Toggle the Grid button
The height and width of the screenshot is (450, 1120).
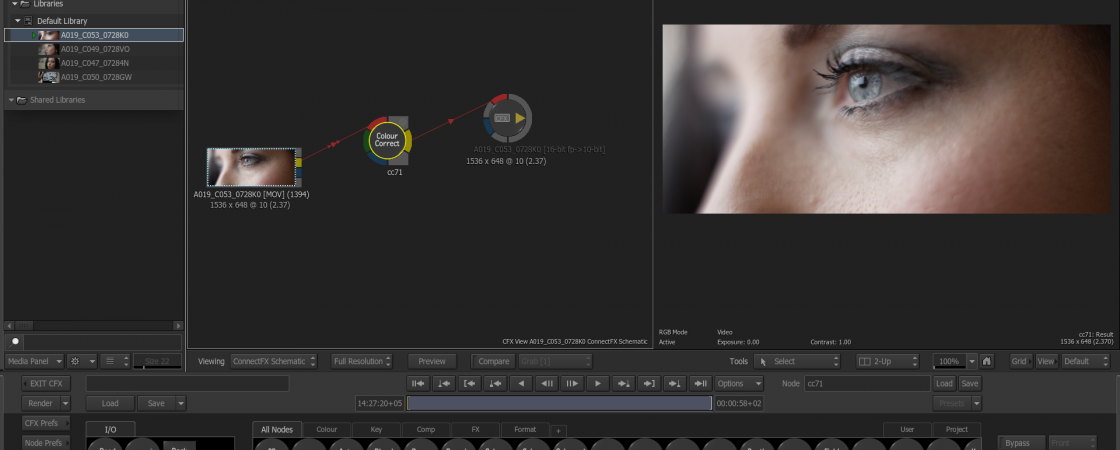coord(1019,361)
